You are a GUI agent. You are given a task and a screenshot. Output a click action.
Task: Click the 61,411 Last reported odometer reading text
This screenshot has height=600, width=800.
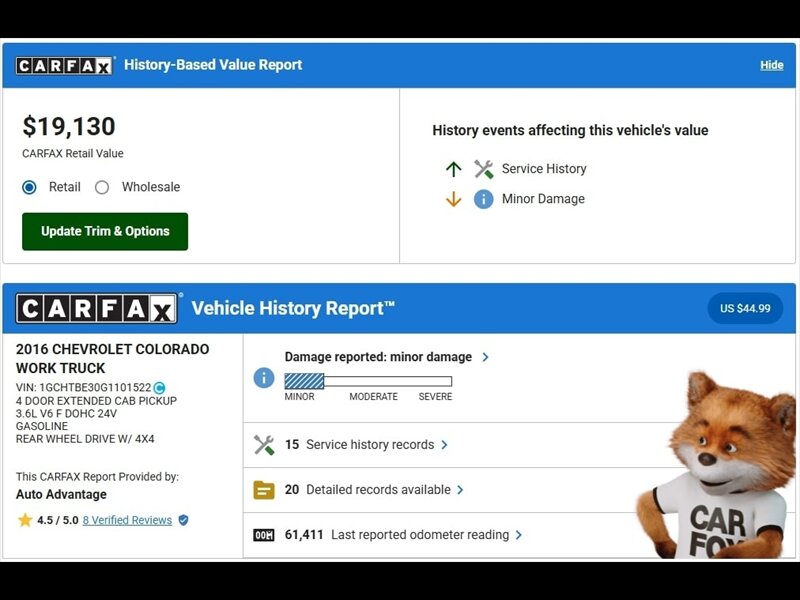(397, 535)
